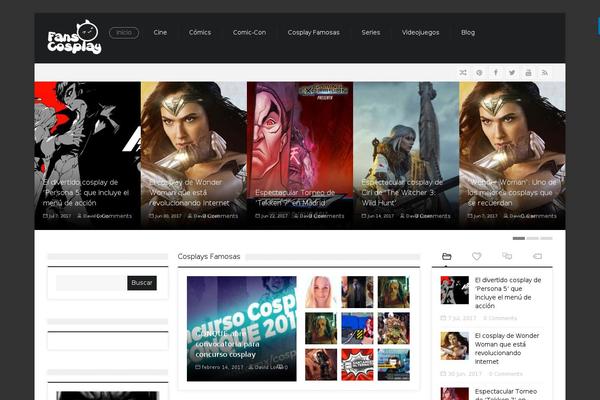Click the Buscar search button
This screenshot has height=400, width=600.
pyautogui.click(x=142, y=283)
